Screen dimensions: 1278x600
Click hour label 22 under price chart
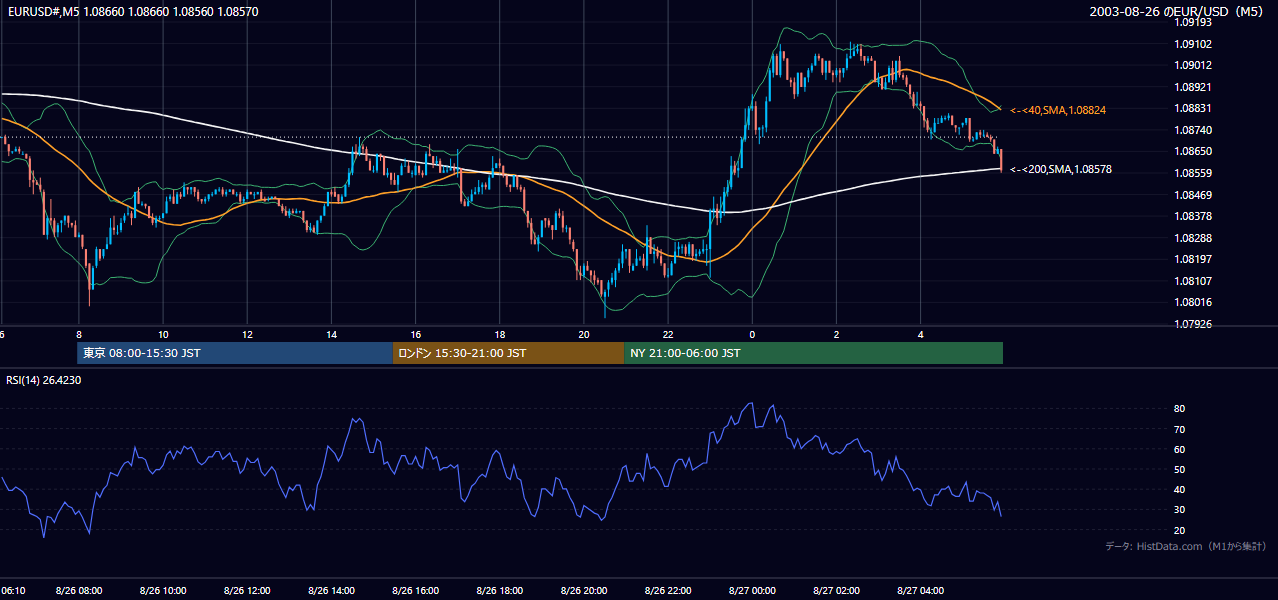pyautogui.click(x=668, y=334)
